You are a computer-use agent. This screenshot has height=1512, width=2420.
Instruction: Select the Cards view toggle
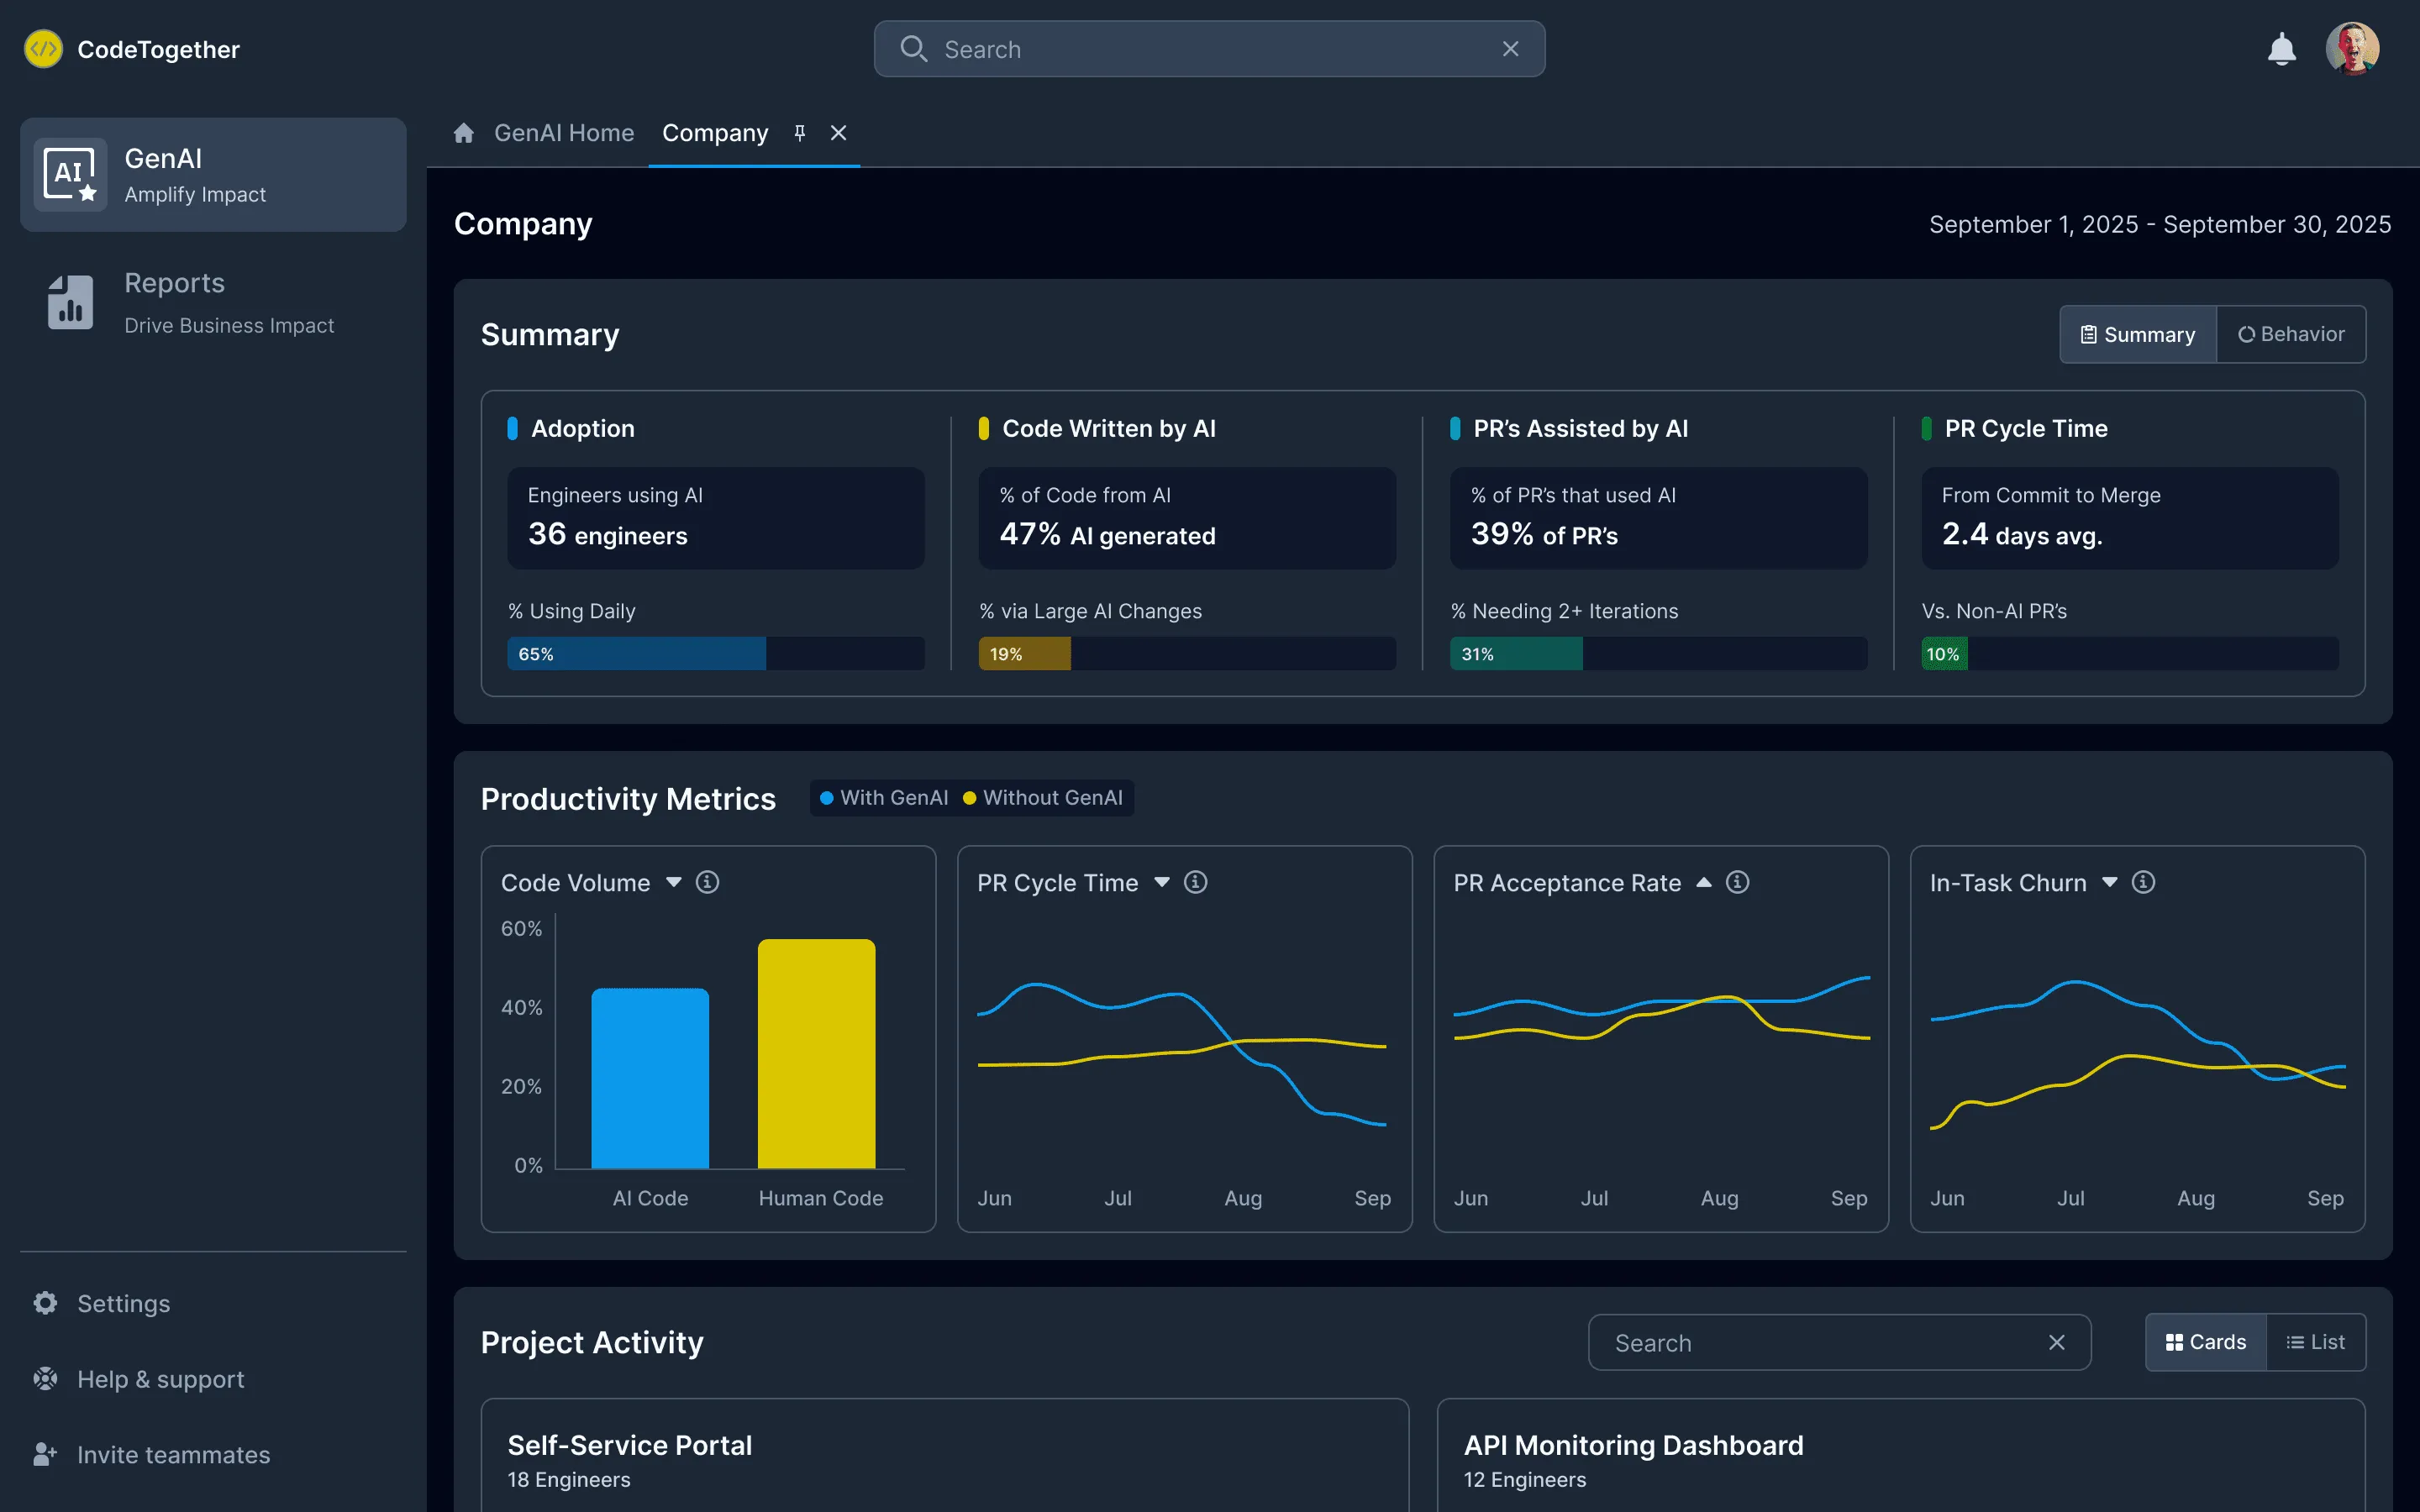pos(2205,1342)
